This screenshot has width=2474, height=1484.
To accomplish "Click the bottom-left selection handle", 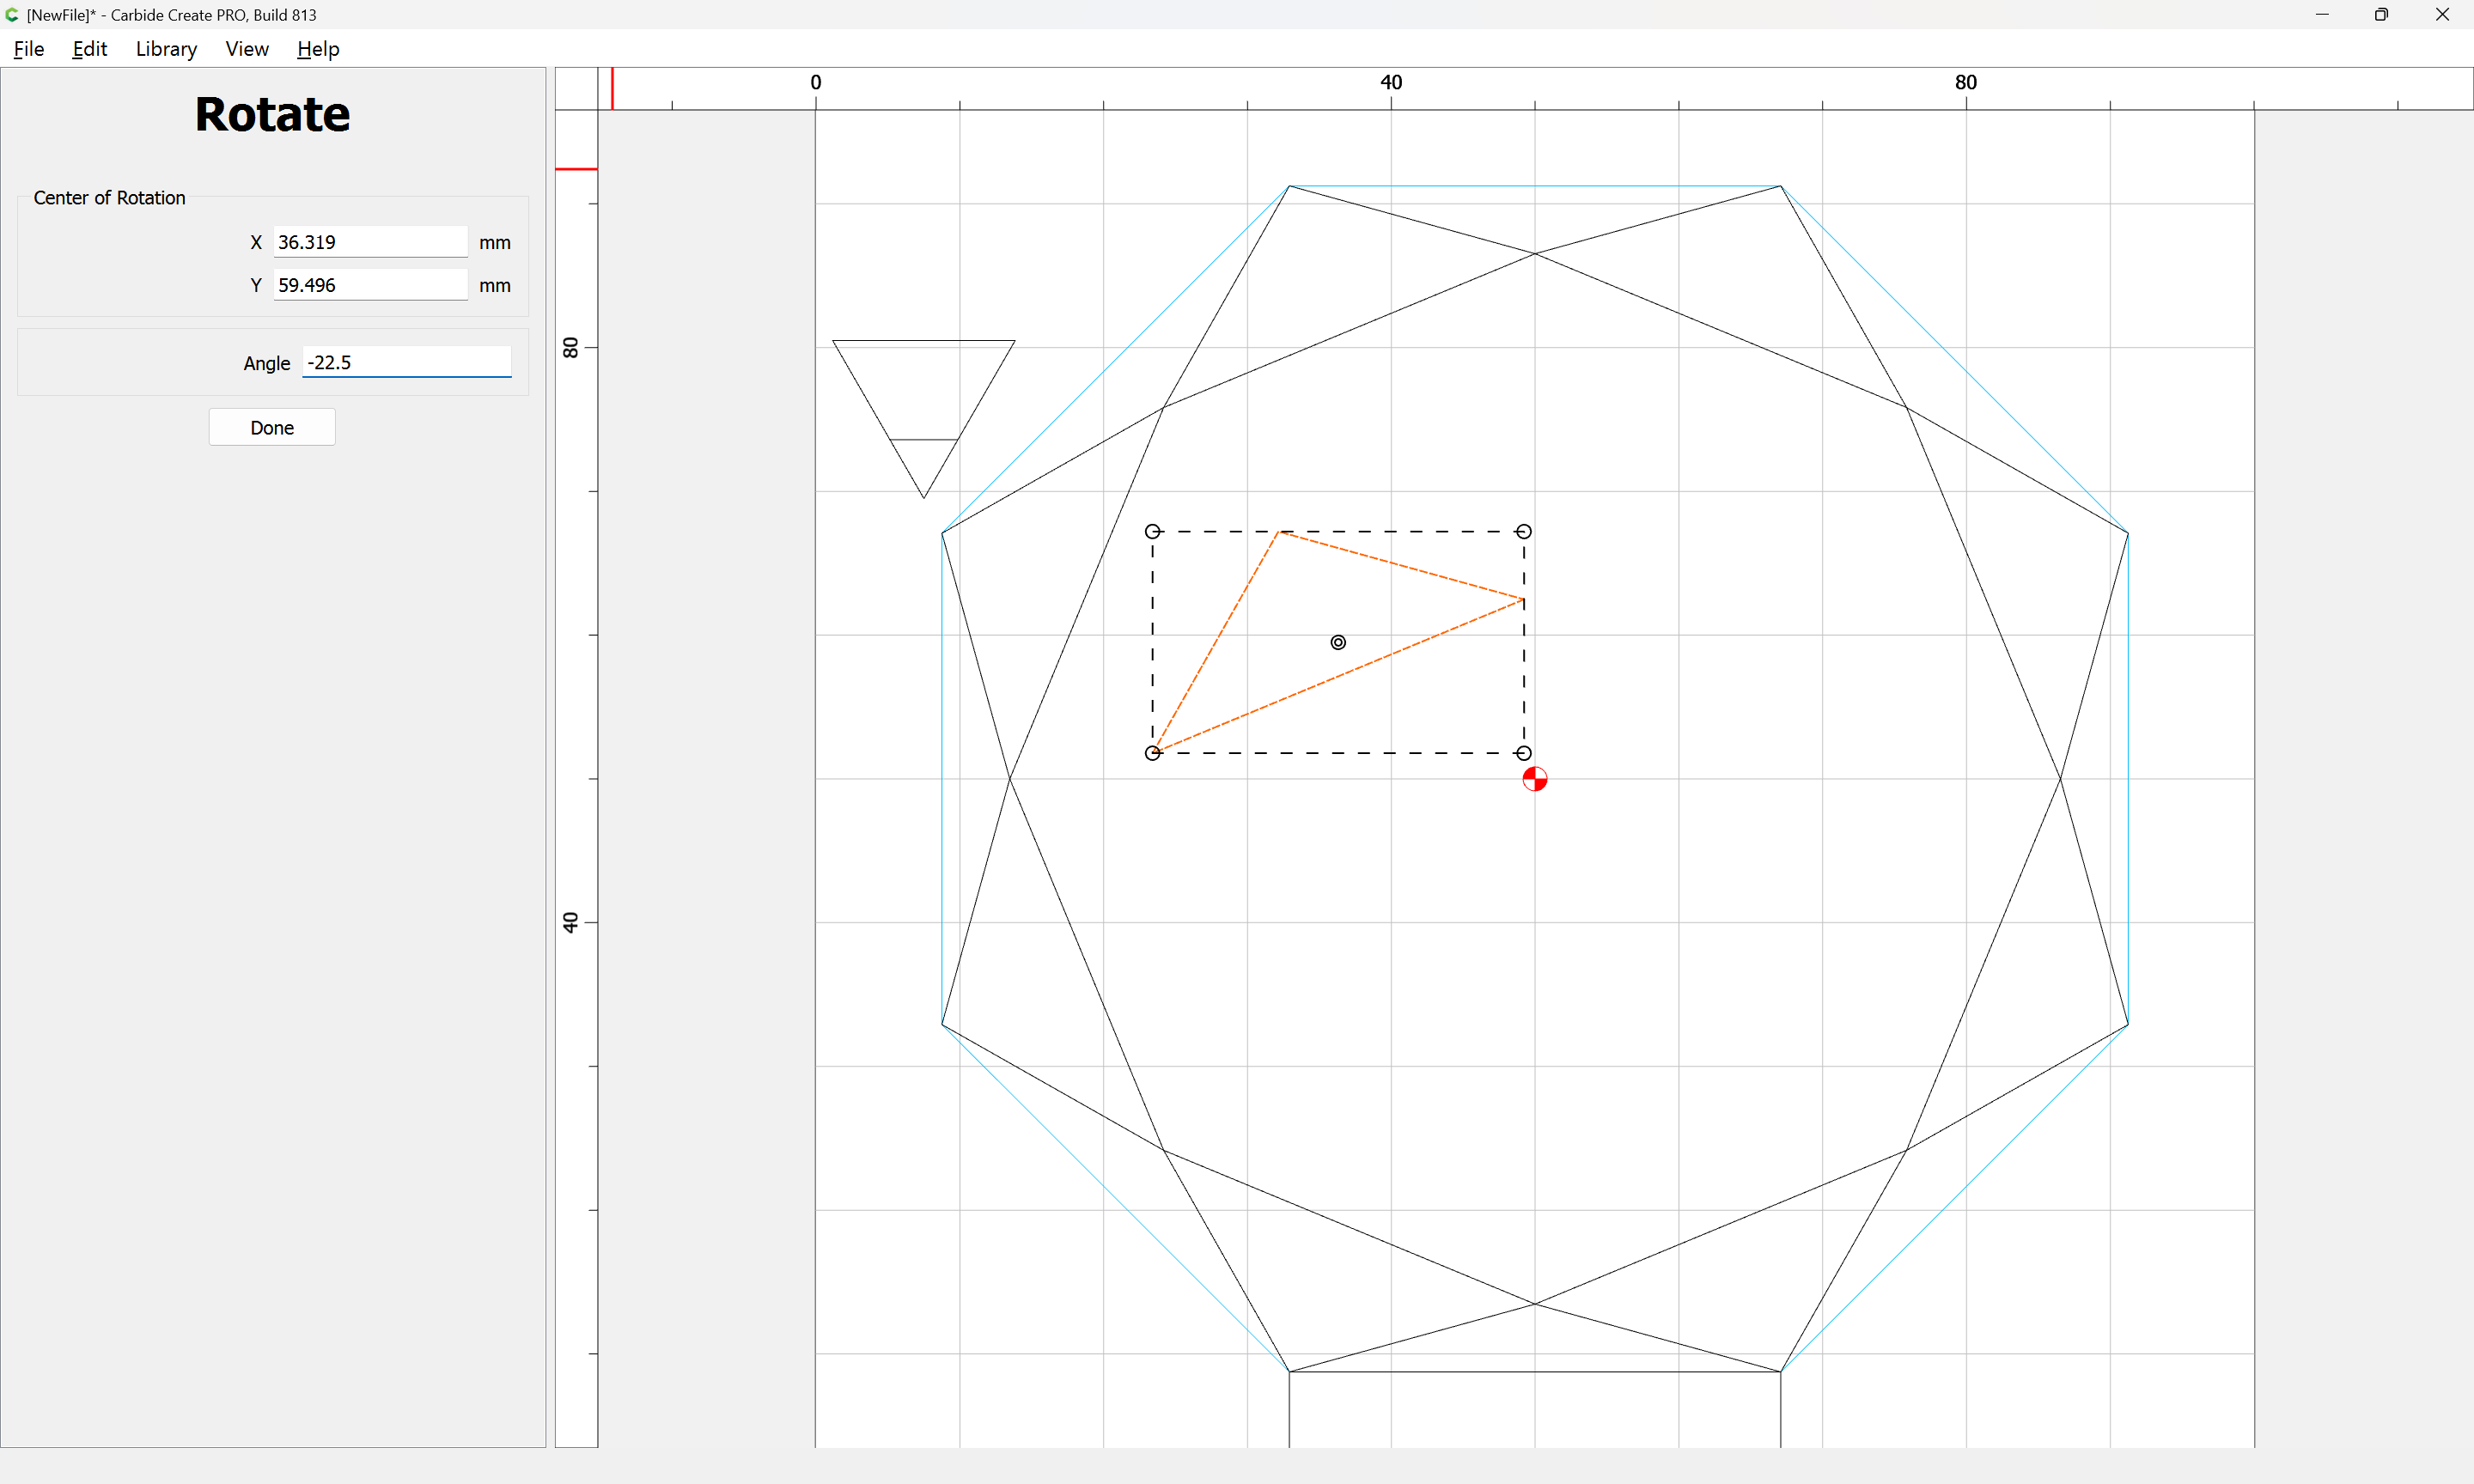I will click(x=1152, y=753).
